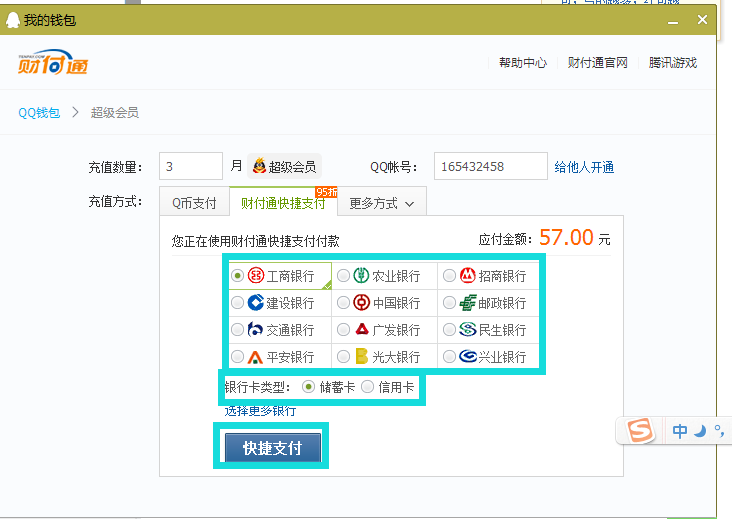Click the 快捷支付 pay button
The height and width of the screenshot is (519, 732).
(x=273, y=448)
